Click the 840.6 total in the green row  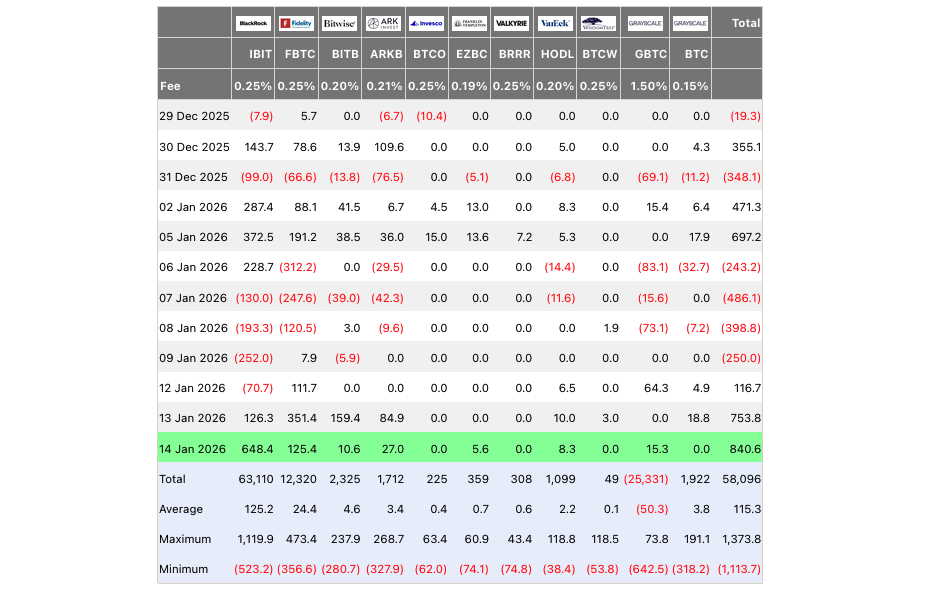pyautogui.click(x=745, y=447)
